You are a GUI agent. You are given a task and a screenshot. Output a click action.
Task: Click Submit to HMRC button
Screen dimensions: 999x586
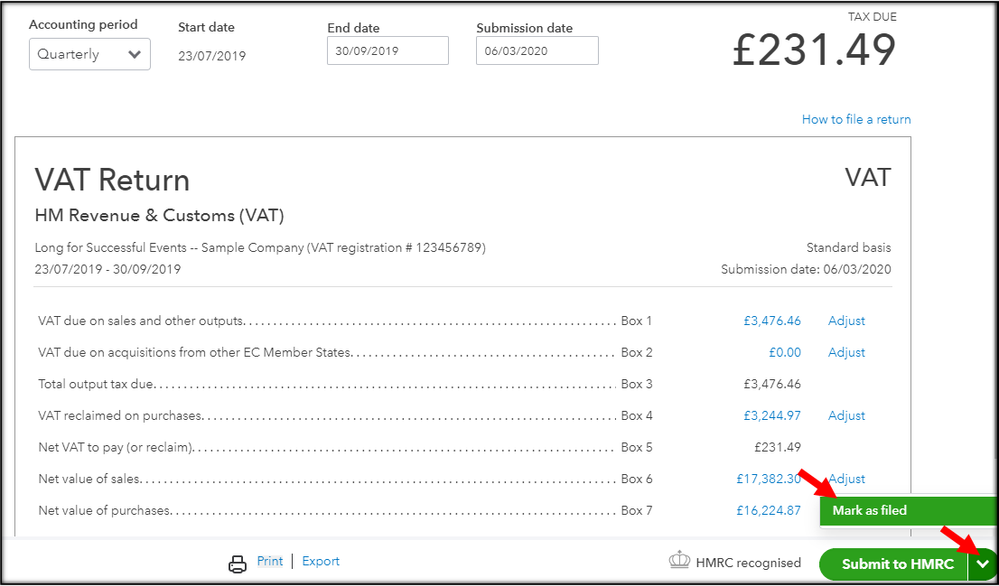point(893,564)
